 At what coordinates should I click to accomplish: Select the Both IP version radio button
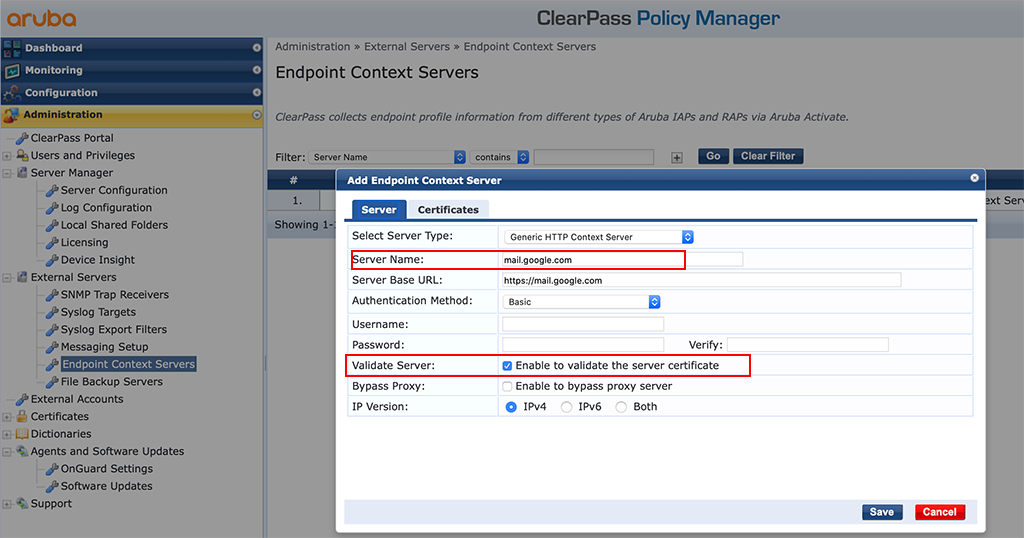pyautogui.click(x=621, y=407)
